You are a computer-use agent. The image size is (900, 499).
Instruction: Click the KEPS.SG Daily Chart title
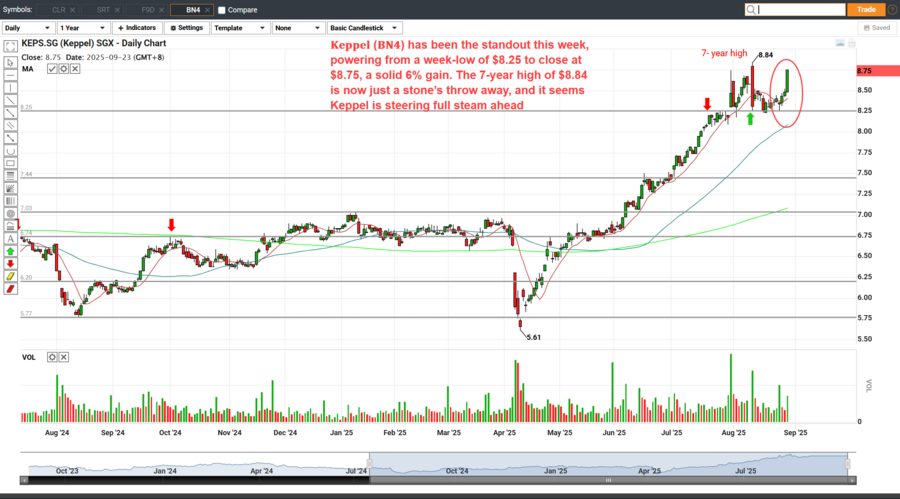point(94,43)
